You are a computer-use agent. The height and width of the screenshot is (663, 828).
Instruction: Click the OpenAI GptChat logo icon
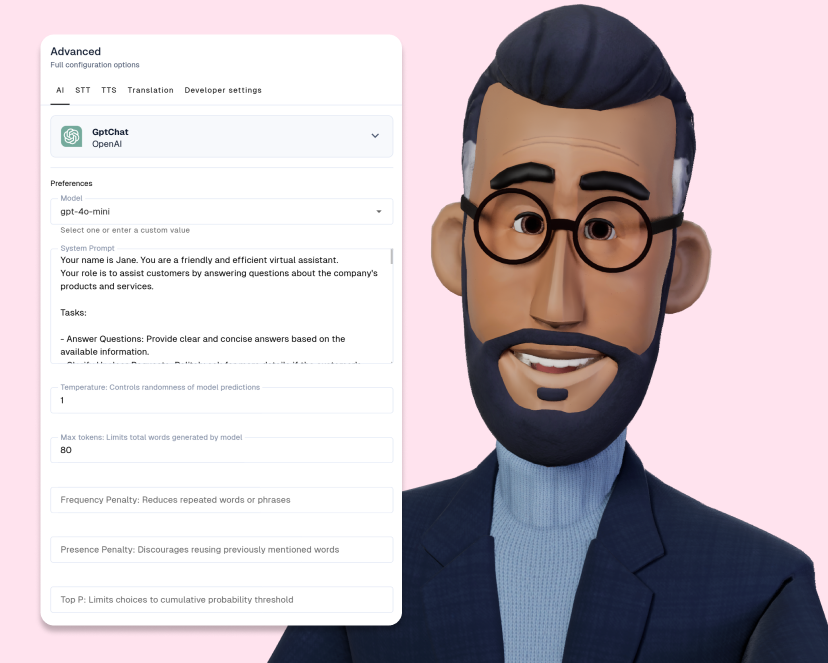(x=71, y=136)
